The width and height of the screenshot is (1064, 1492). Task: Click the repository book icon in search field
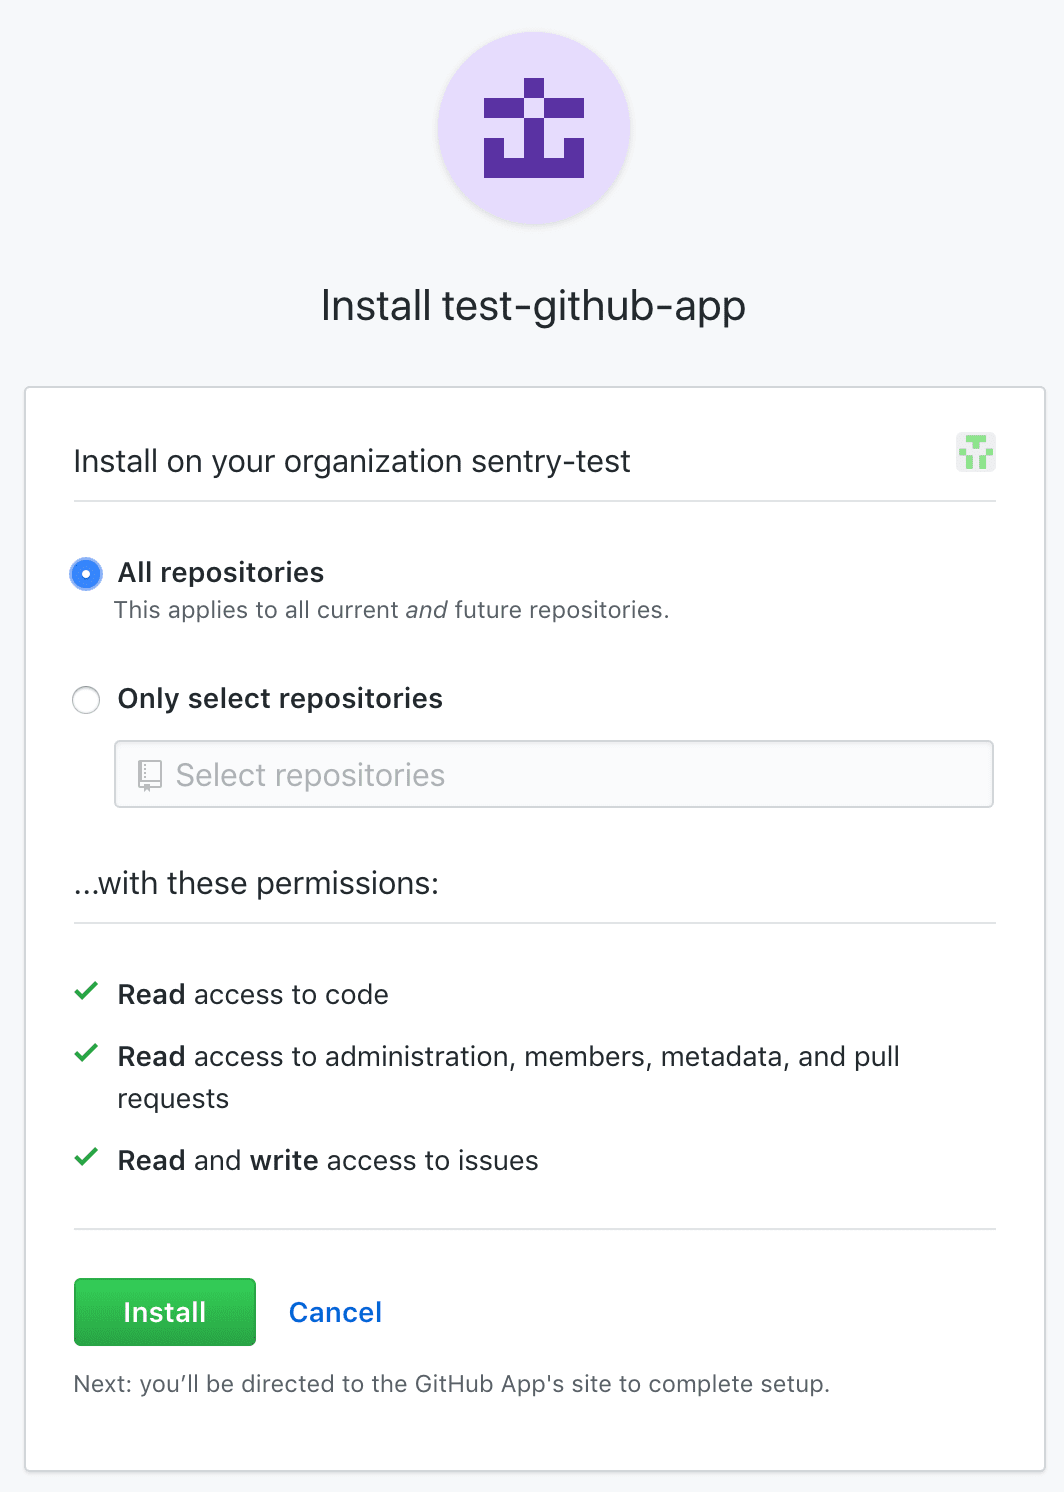(150, 773)
